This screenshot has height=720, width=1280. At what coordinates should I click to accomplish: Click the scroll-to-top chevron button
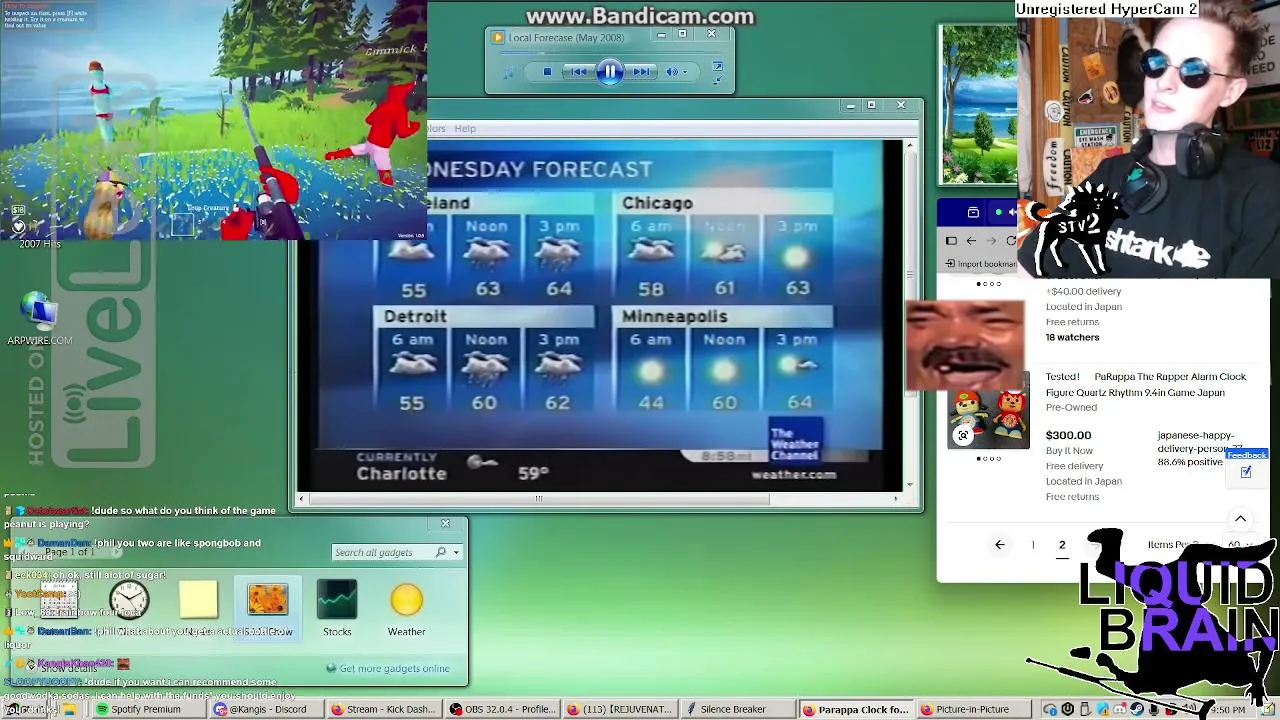click(1240, 519)
